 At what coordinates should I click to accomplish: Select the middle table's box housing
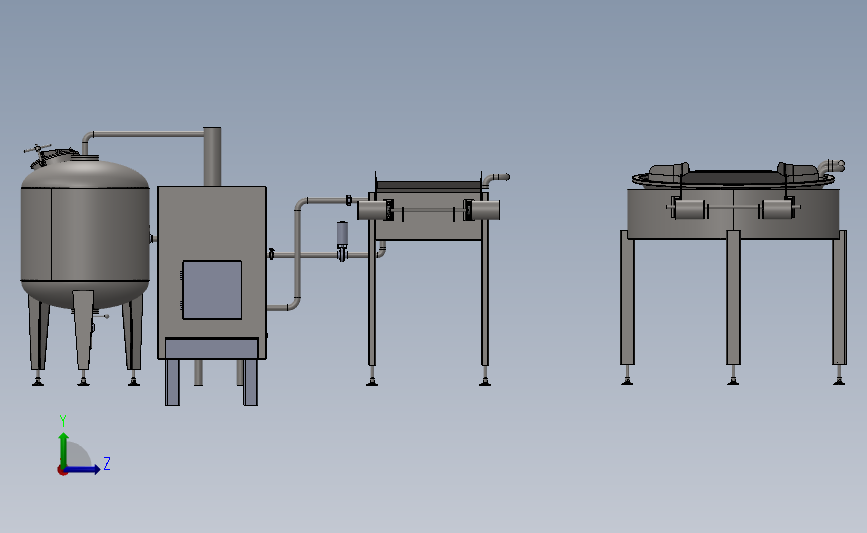(429, 229)
